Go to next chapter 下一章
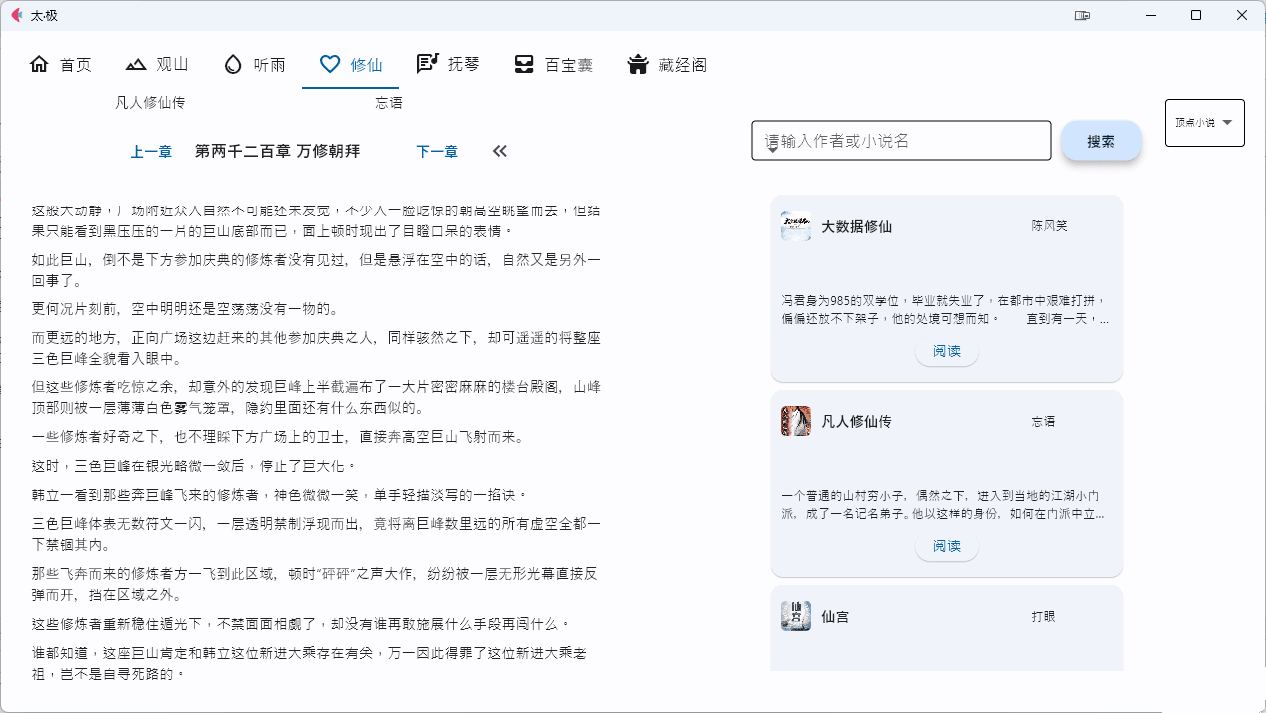1266x713 pixels. [x=437, y=152]
